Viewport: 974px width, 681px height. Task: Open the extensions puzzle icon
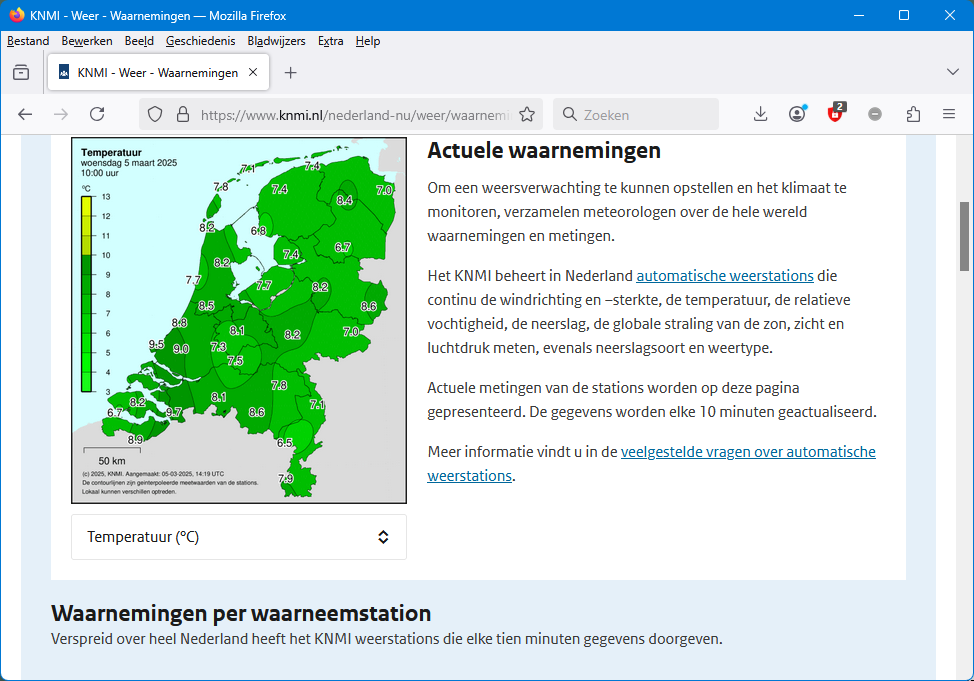pyautogui.click(x=913, y=114)
